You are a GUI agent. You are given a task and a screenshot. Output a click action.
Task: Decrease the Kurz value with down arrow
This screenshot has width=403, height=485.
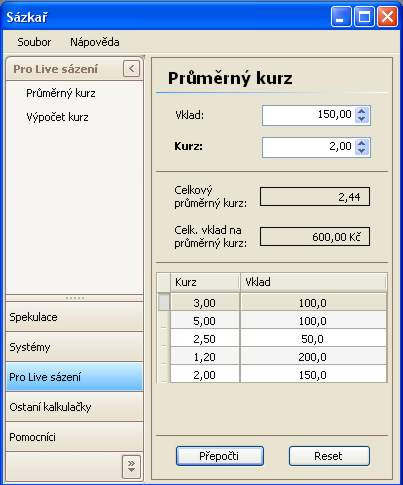(362, 151)
